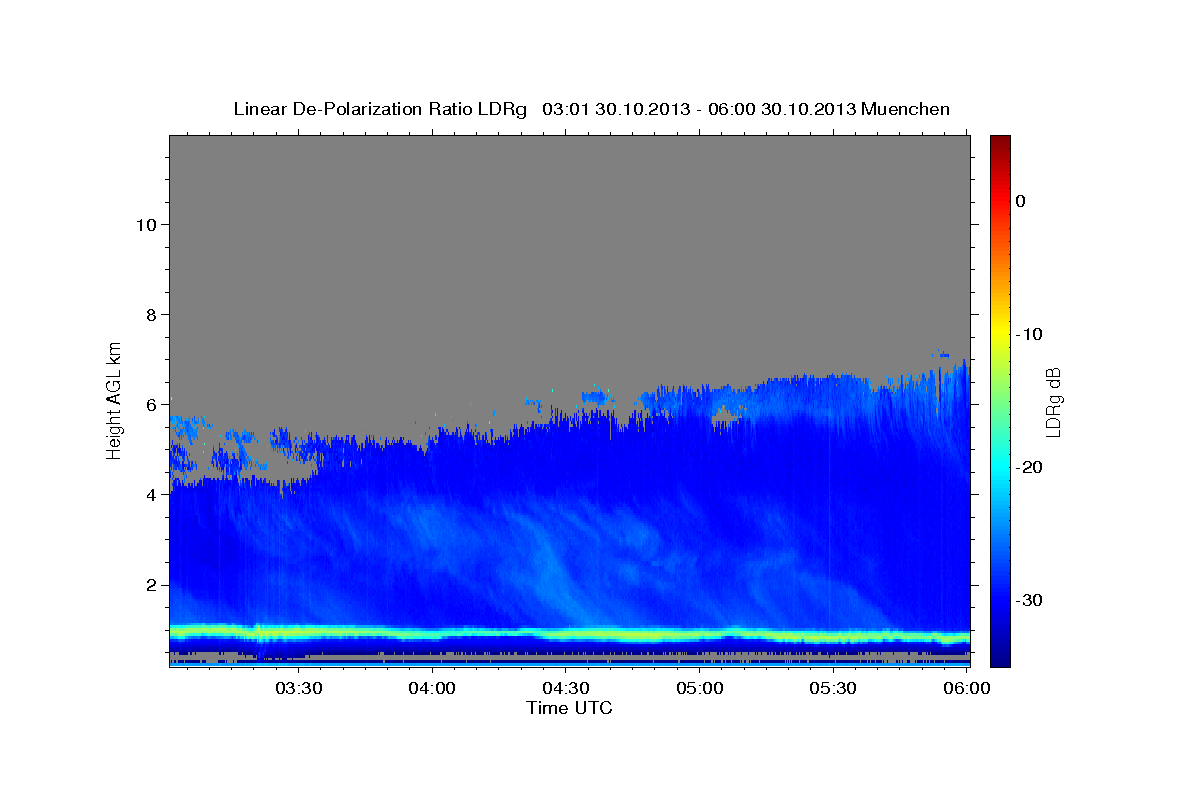Click the height tick label 6
The width and height of the screenshot is (1200, 800).
pos(150,404)
